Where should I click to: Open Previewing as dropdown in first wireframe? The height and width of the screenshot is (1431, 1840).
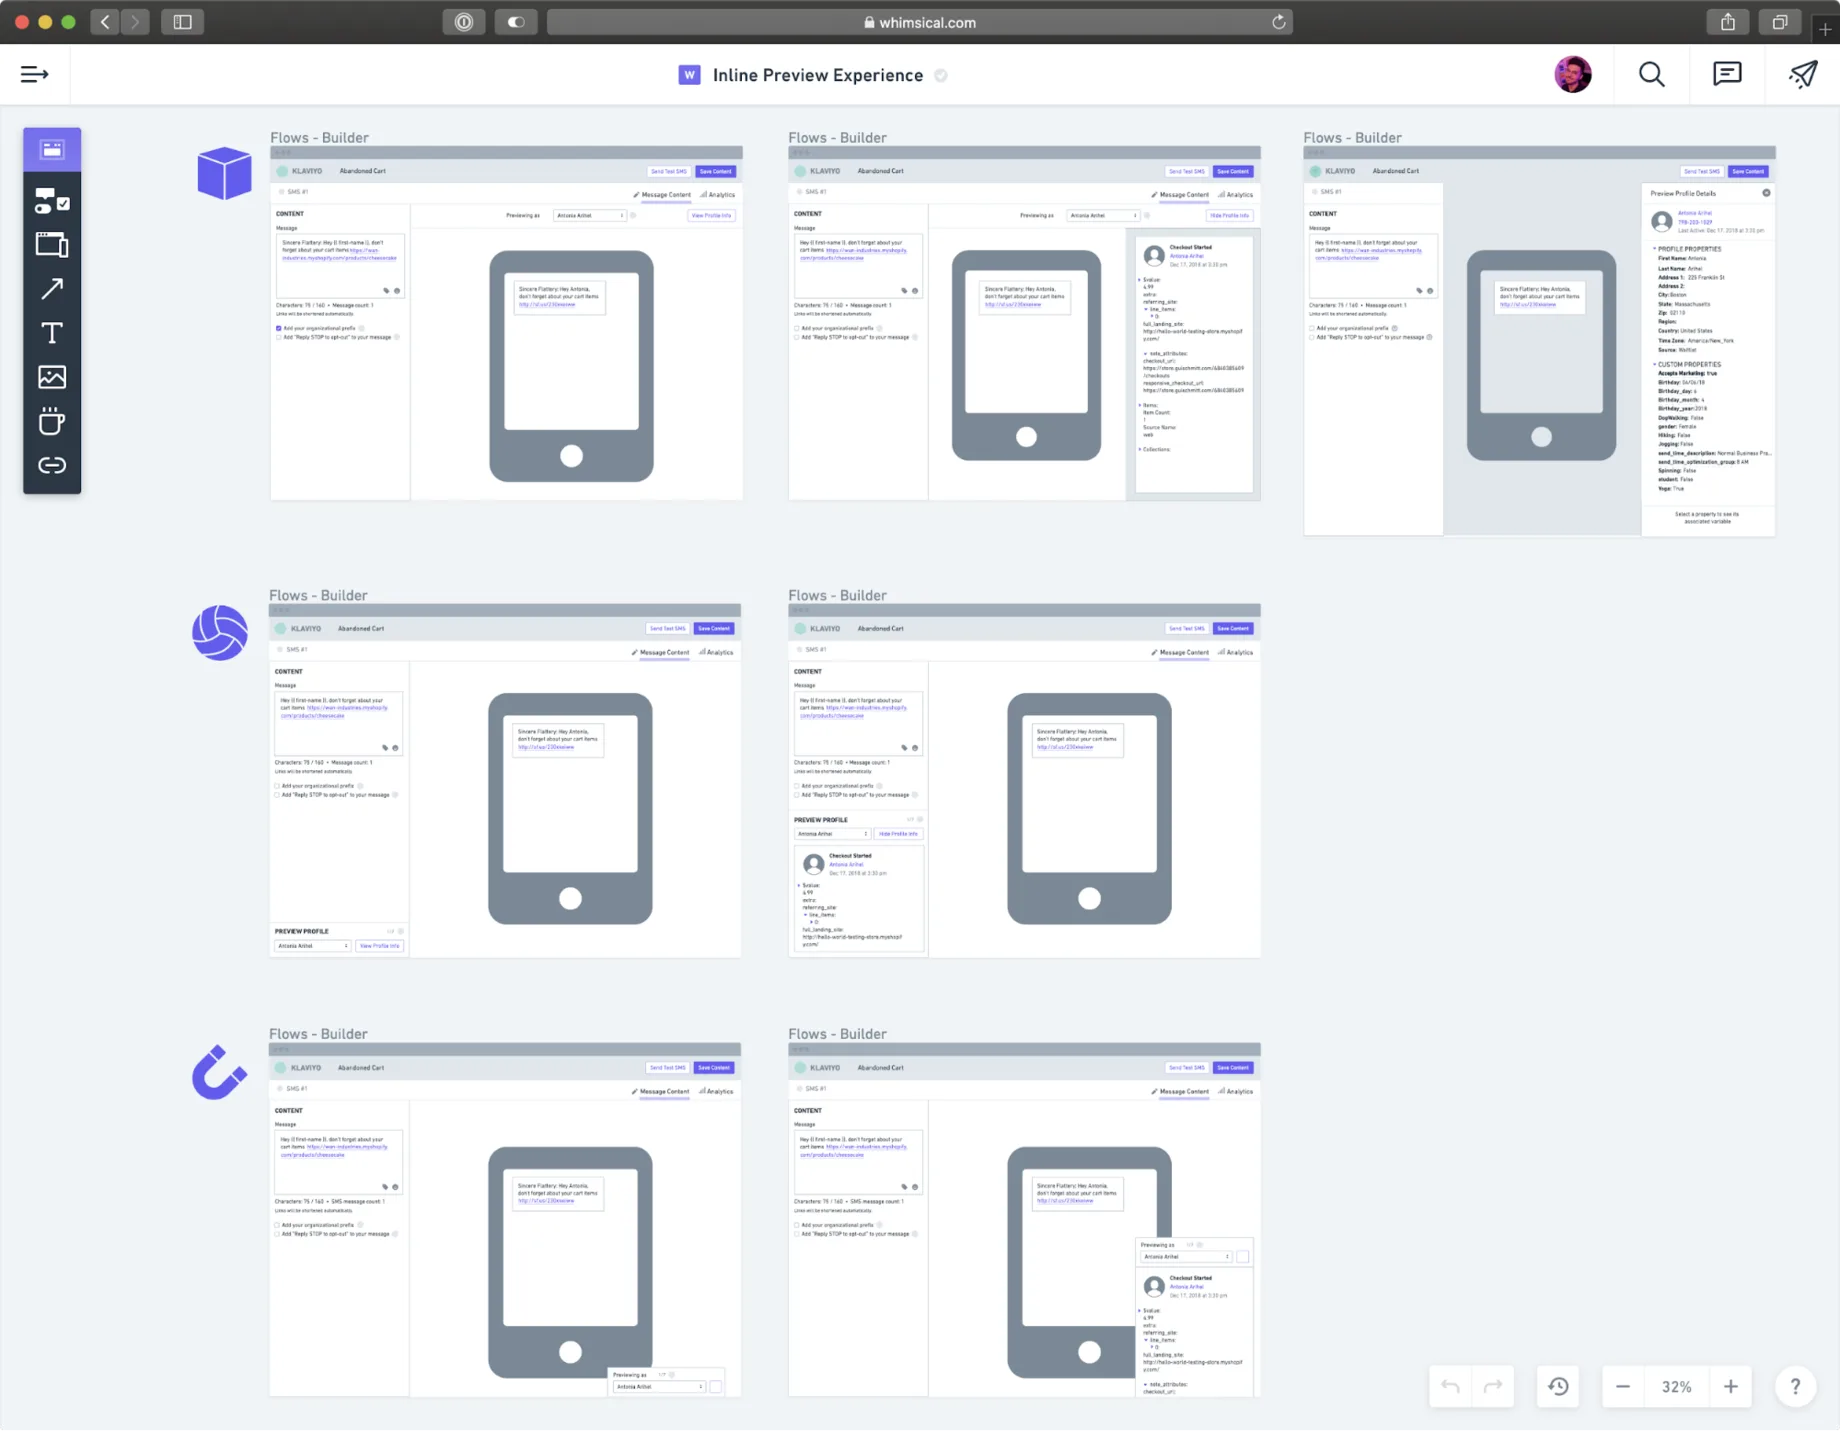click(590, 215)
